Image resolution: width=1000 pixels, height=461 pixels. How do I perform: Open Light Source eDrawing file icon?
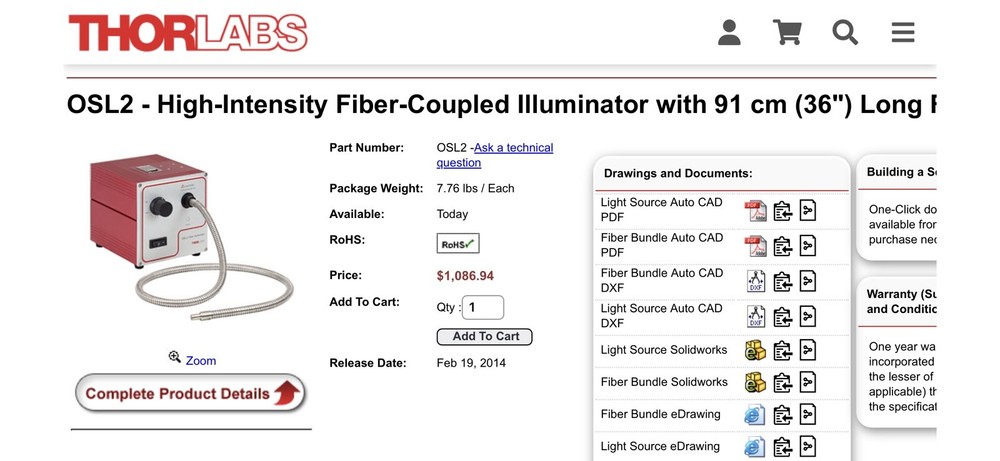click(755, 446)
